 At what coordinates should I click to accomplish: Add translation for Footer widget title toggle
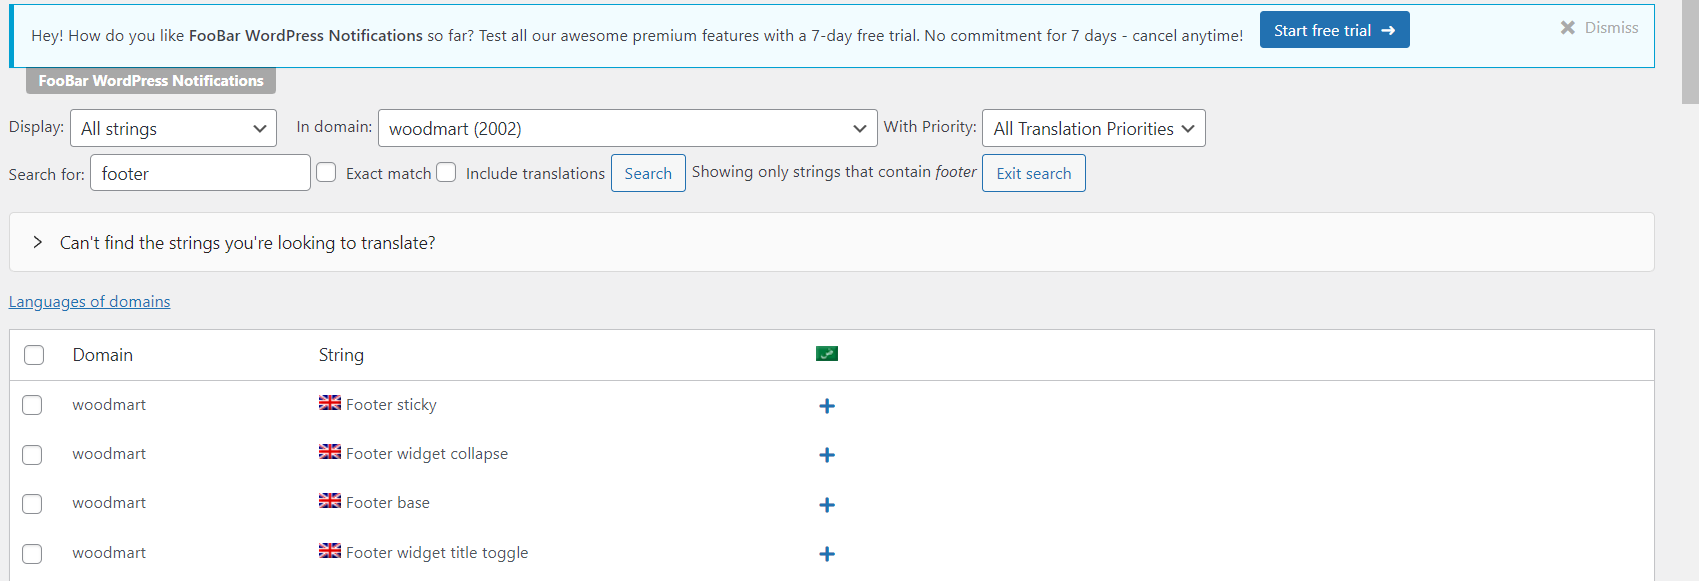pos(827,554)
